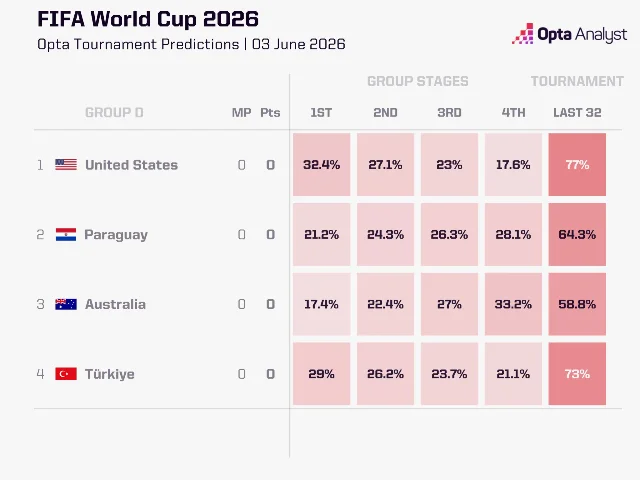Click Türkiye's 73% Last 32 cell
Screen dimensions: 640x480
[577, 373]
